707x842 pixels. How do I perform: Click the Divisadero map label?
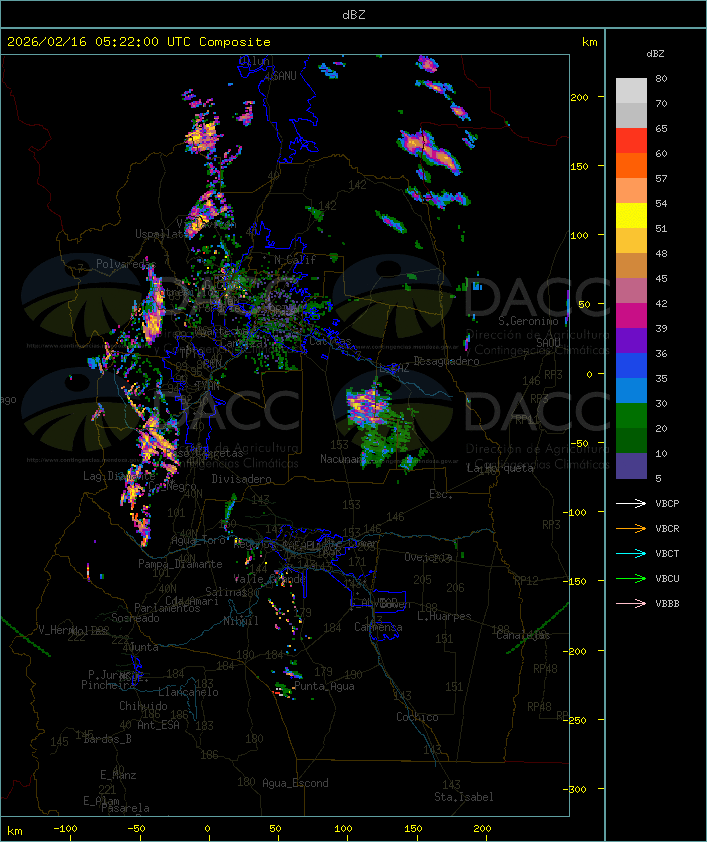point(241,479)
